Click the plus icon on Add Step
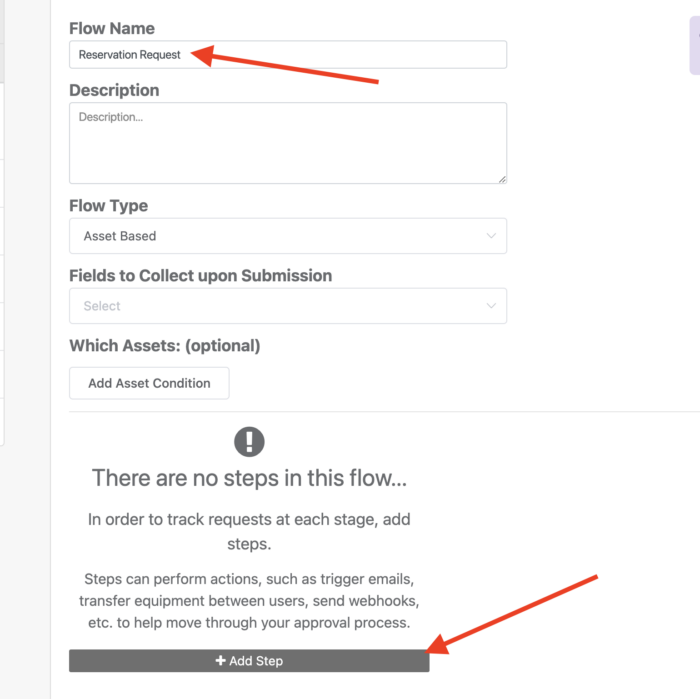The image size is (700, 699). (x=221, y=660)
